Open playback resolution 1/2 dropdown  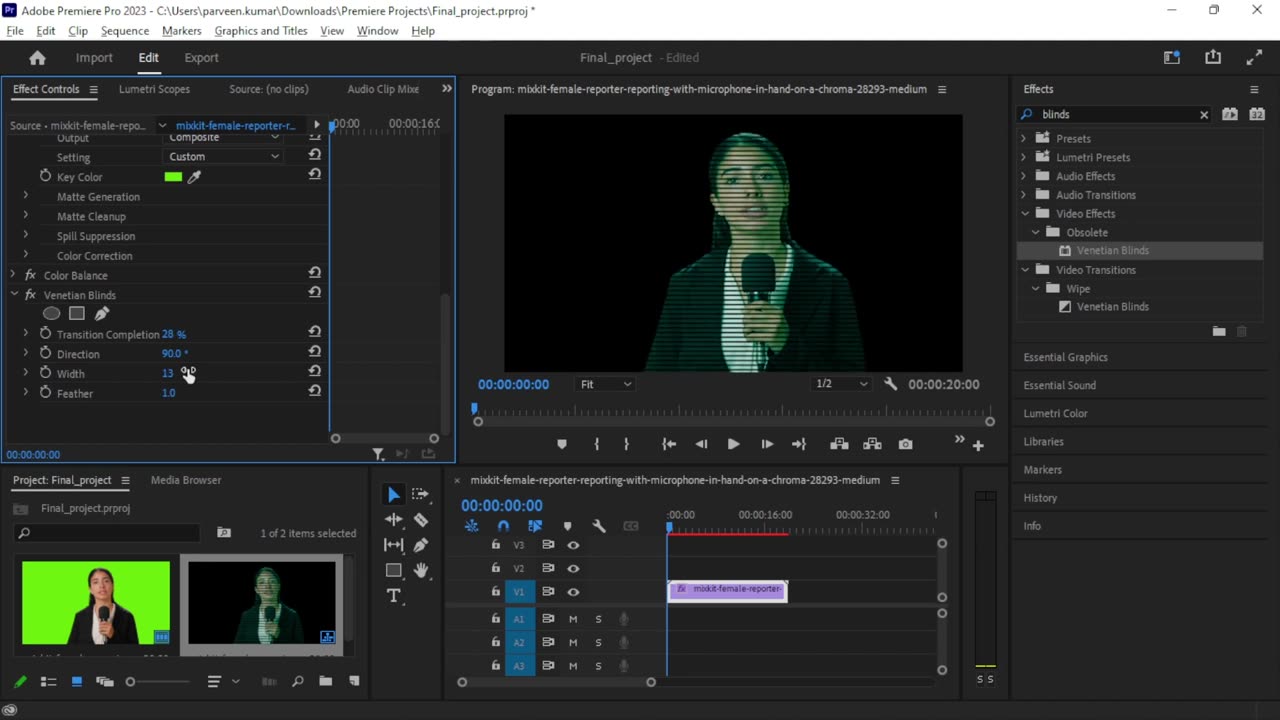841,384
